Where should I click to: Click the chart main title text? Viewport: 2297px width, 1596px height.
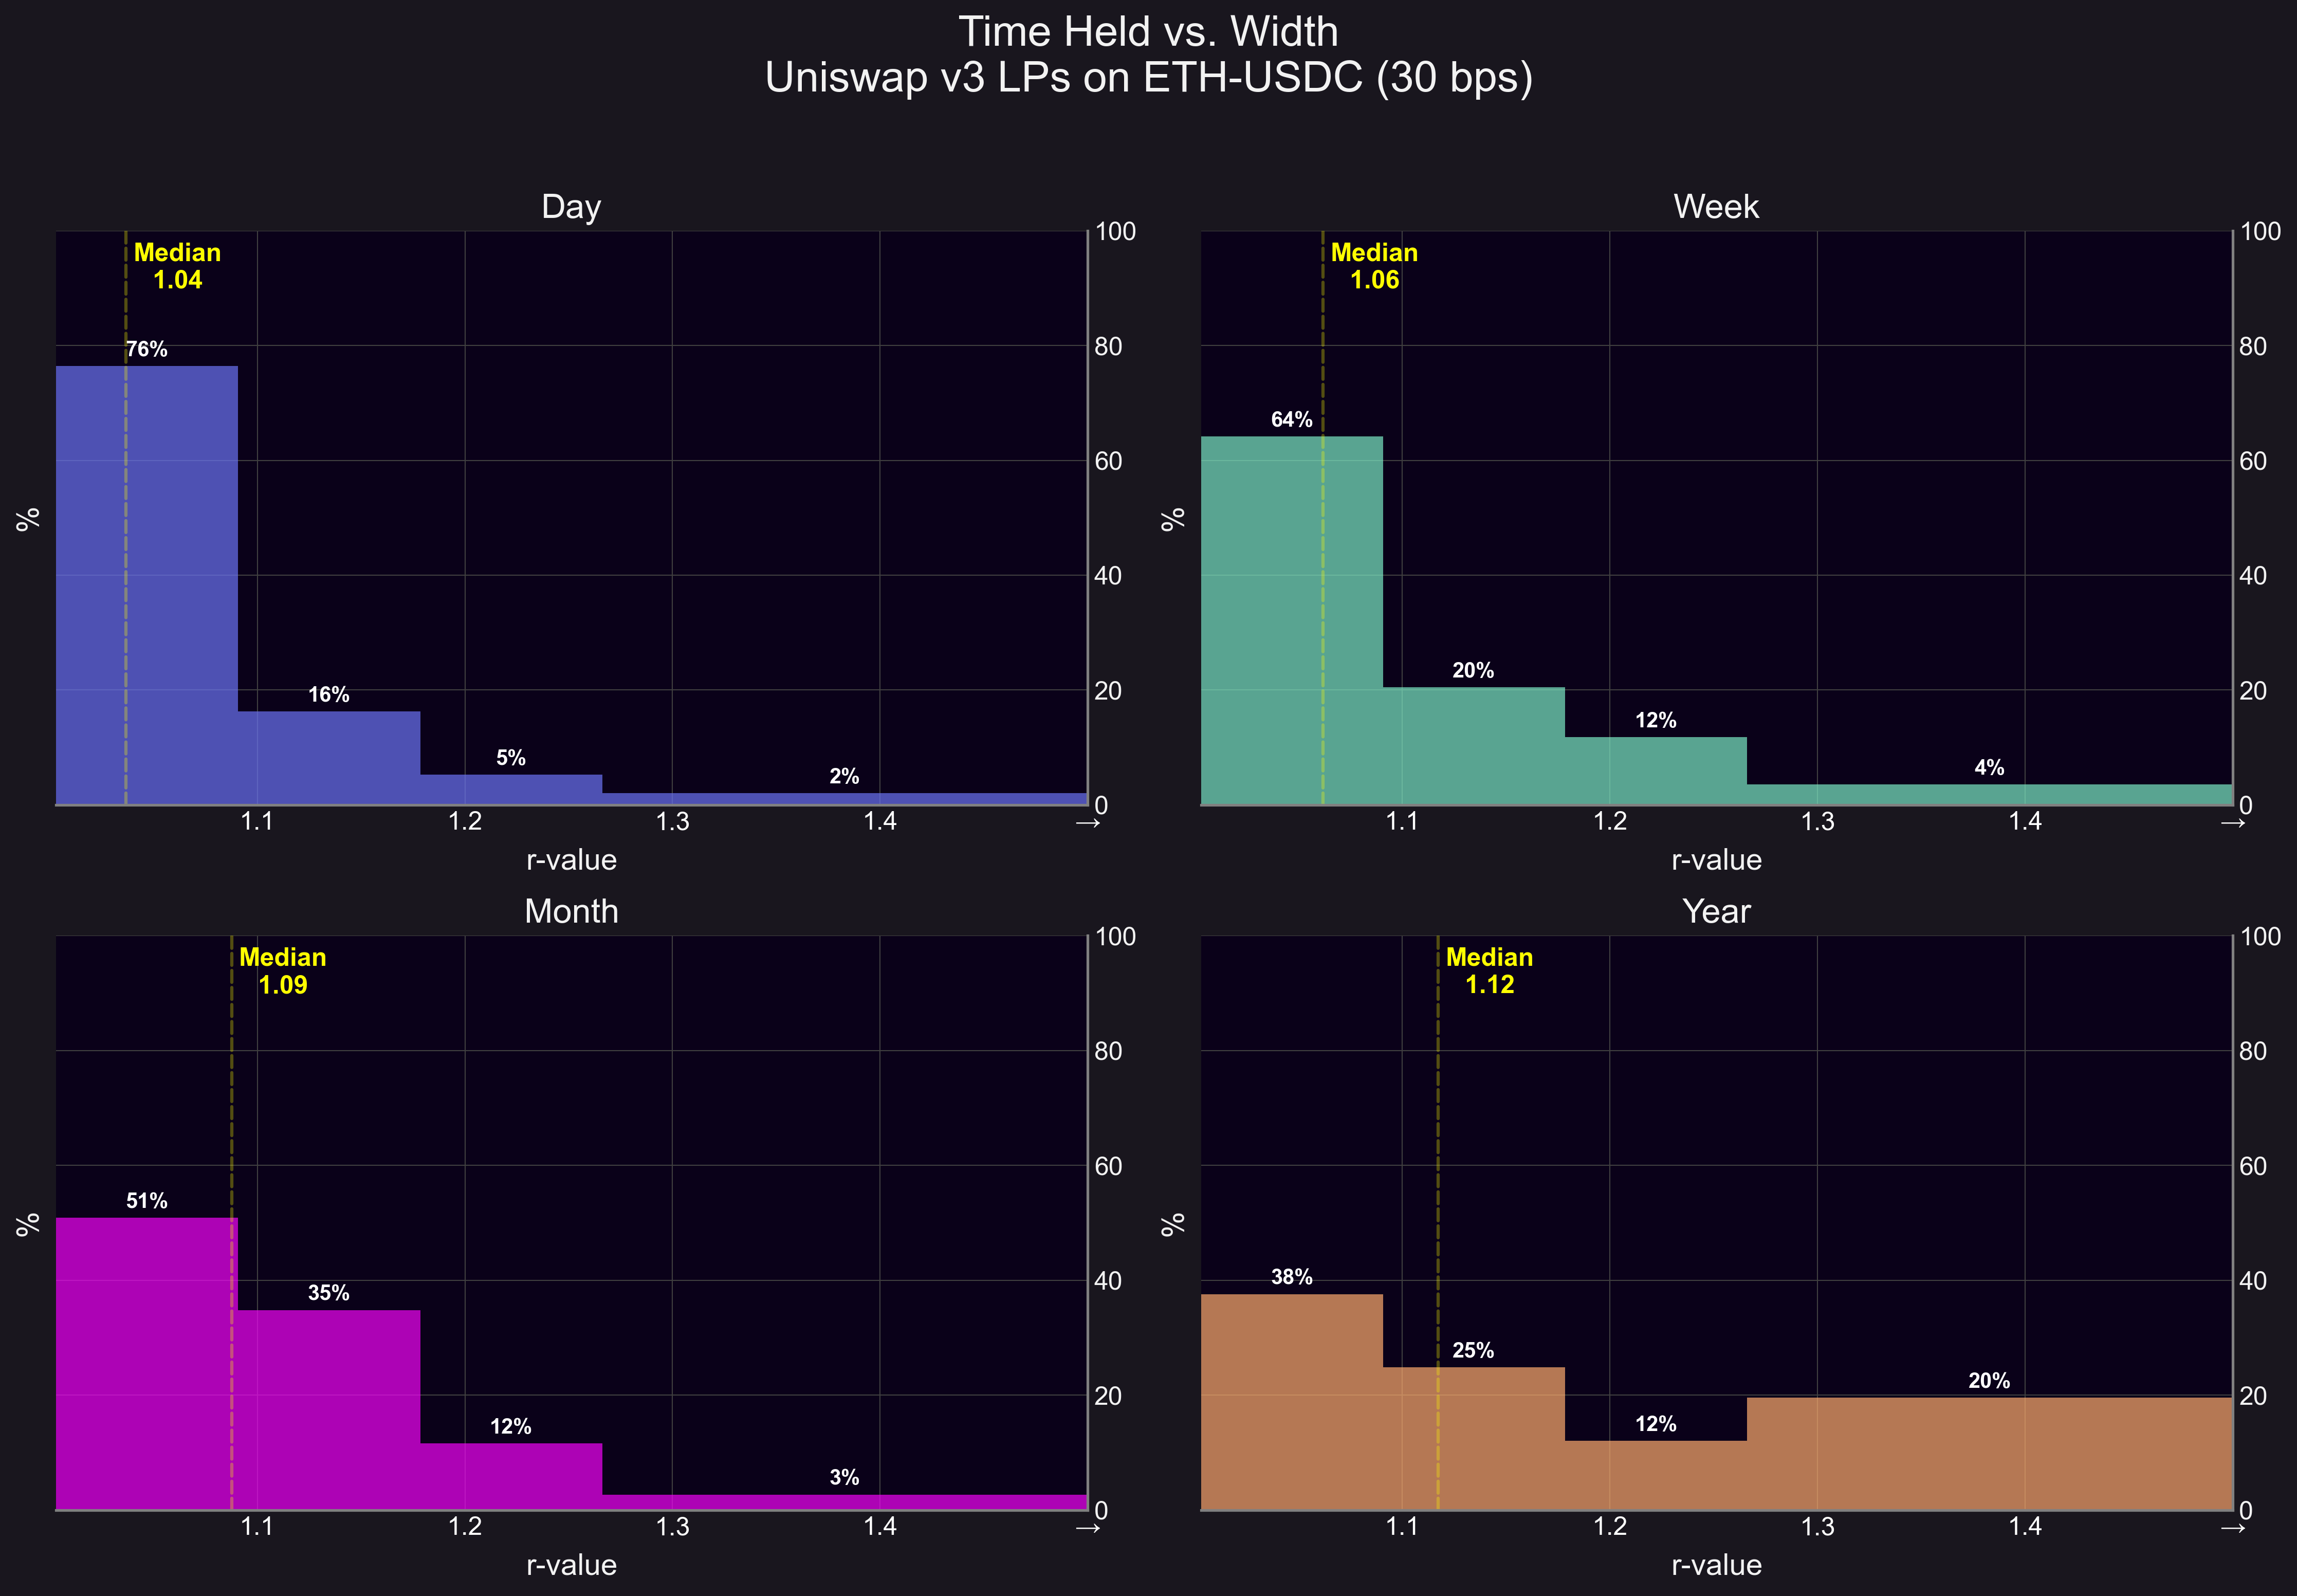point(1148,55)
